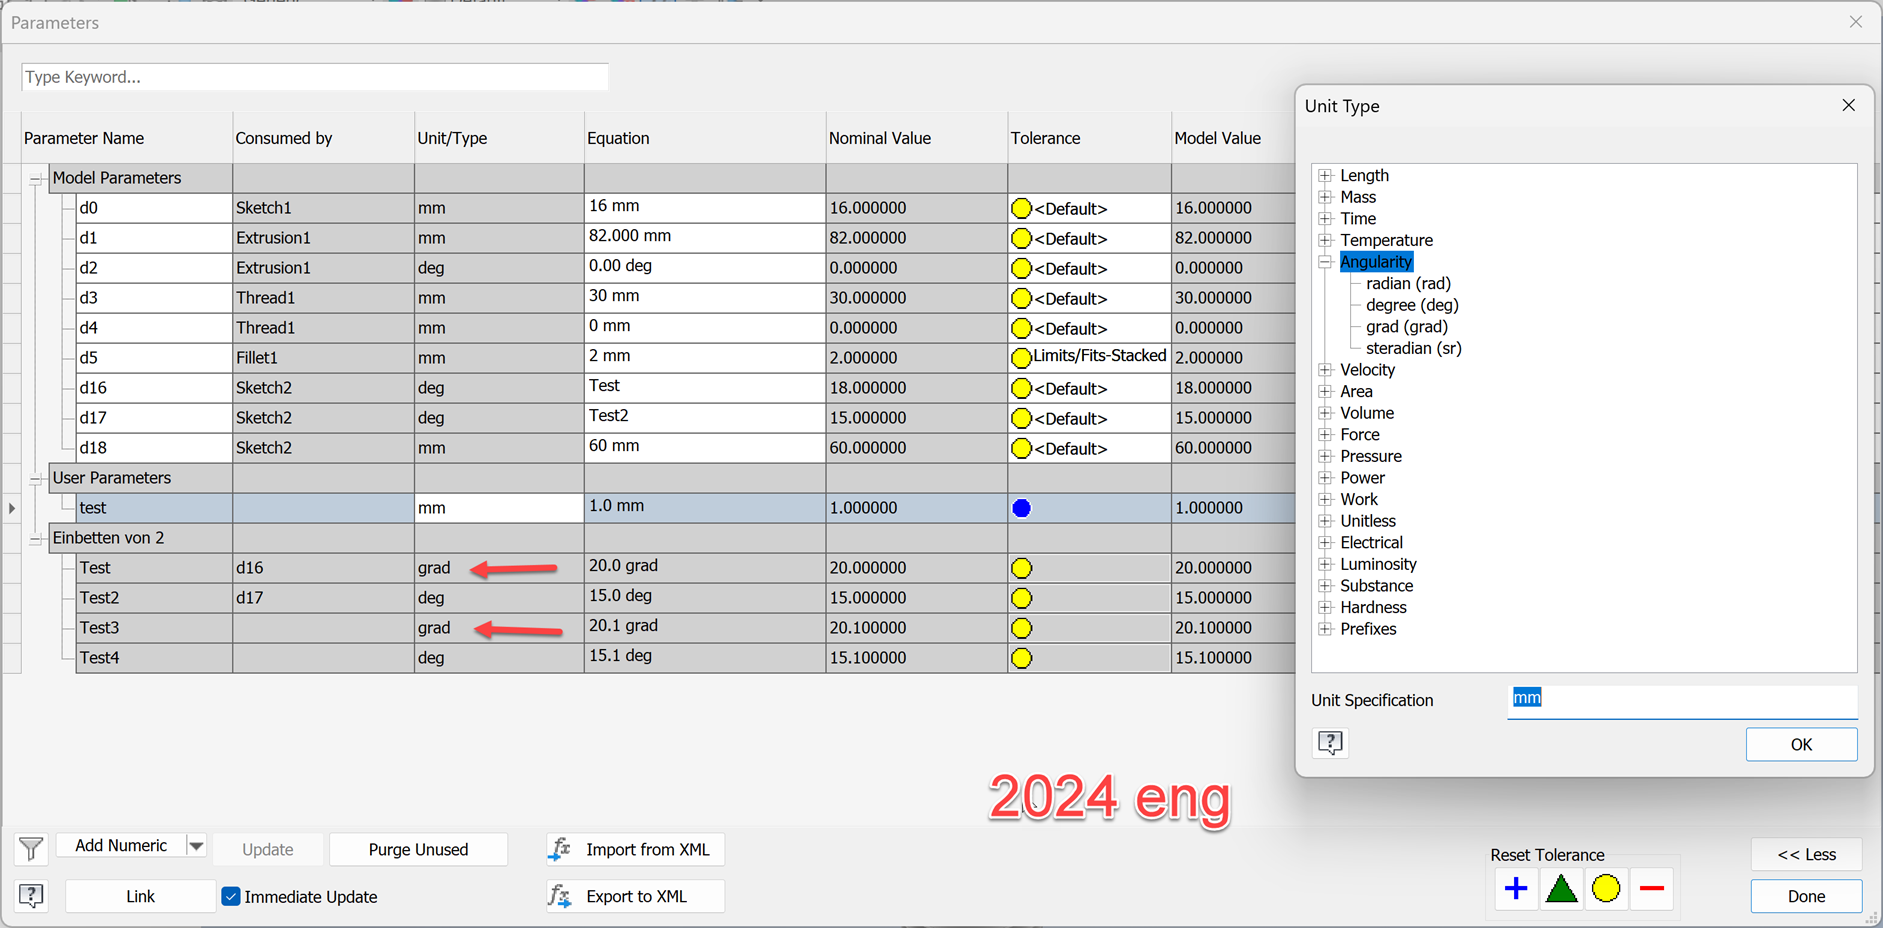This screenshot has height=928, width=1883.
Task: Click the Export to XML button
Action: click(635, 896)
